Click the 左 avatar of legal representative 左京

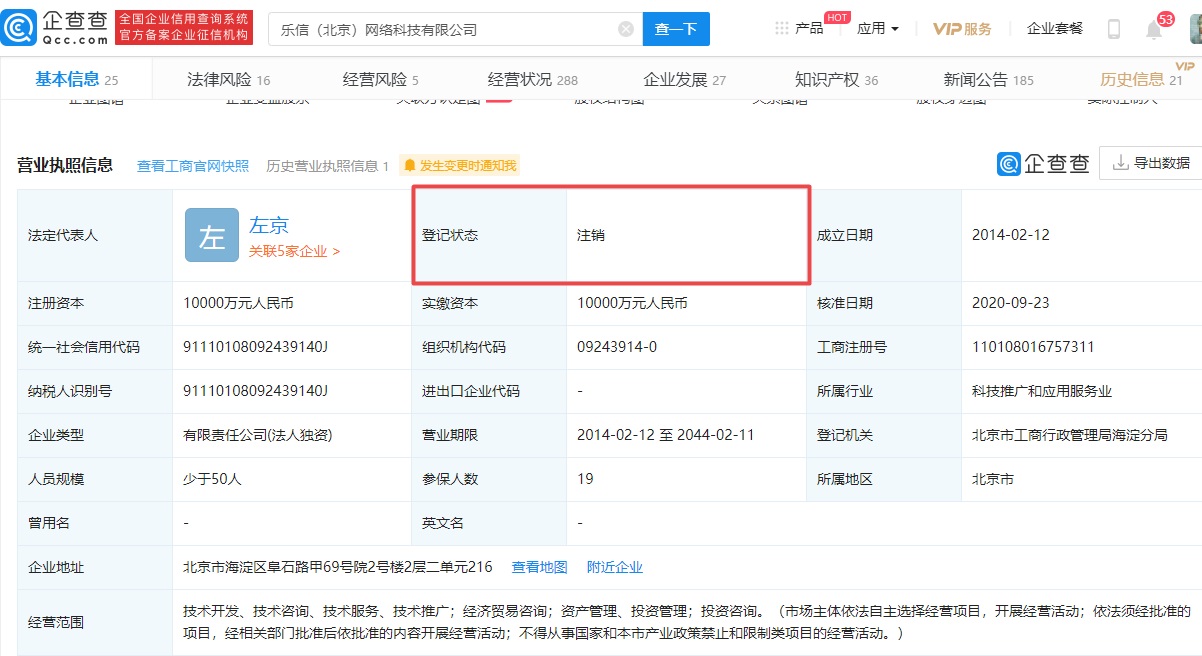pos(211,235)
